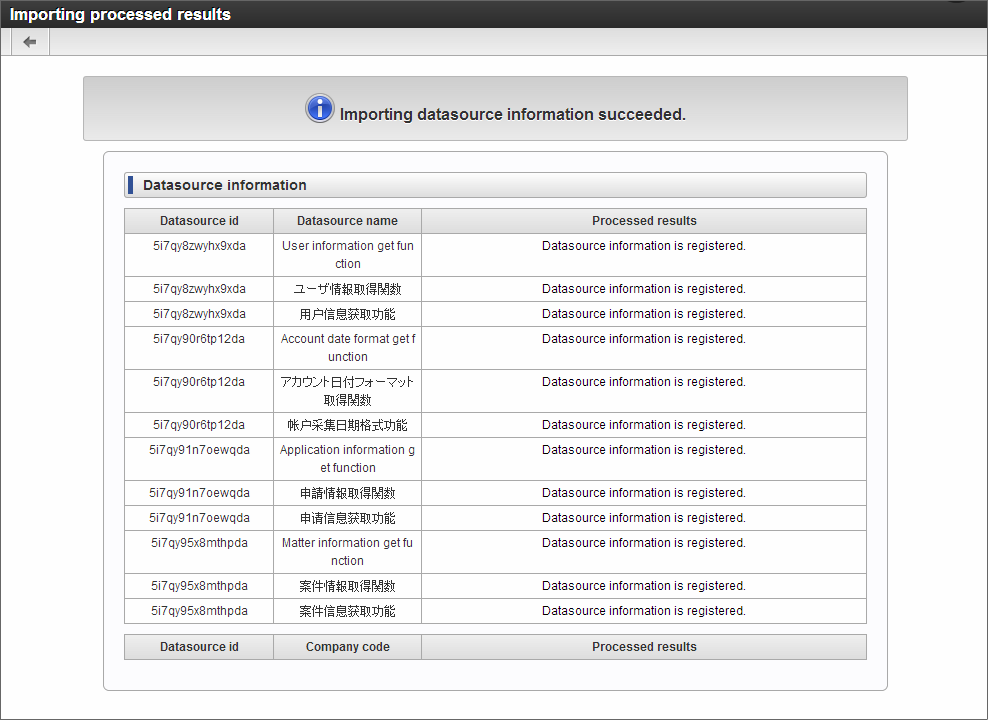Select the '申請情報取得関数' cell
The image size is (988, 720).
pos(347,493)
